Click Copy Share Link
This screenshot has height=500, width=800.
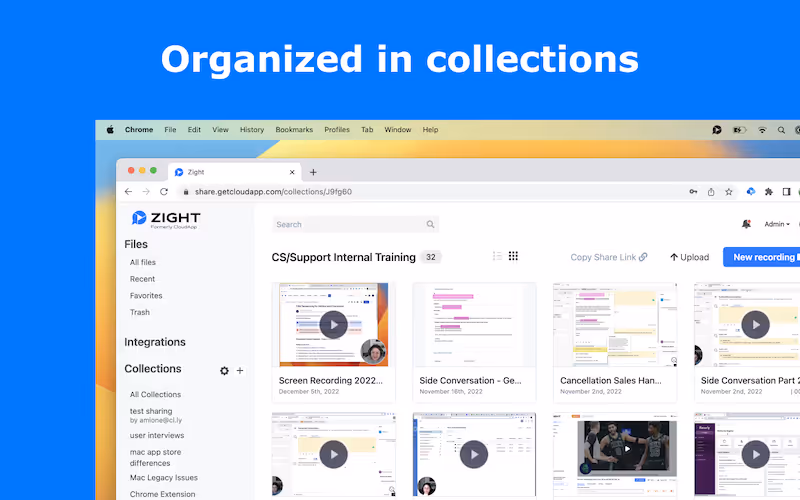609,257
